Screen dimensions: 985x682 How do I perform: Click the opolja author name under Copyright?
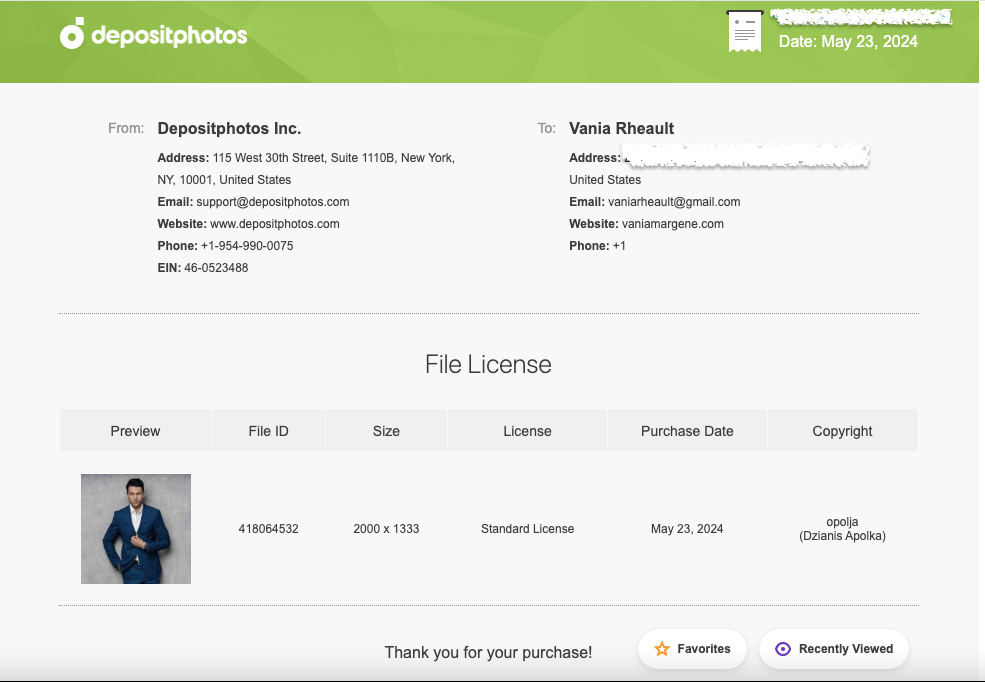pyautogui.click(x=842, y=521)
